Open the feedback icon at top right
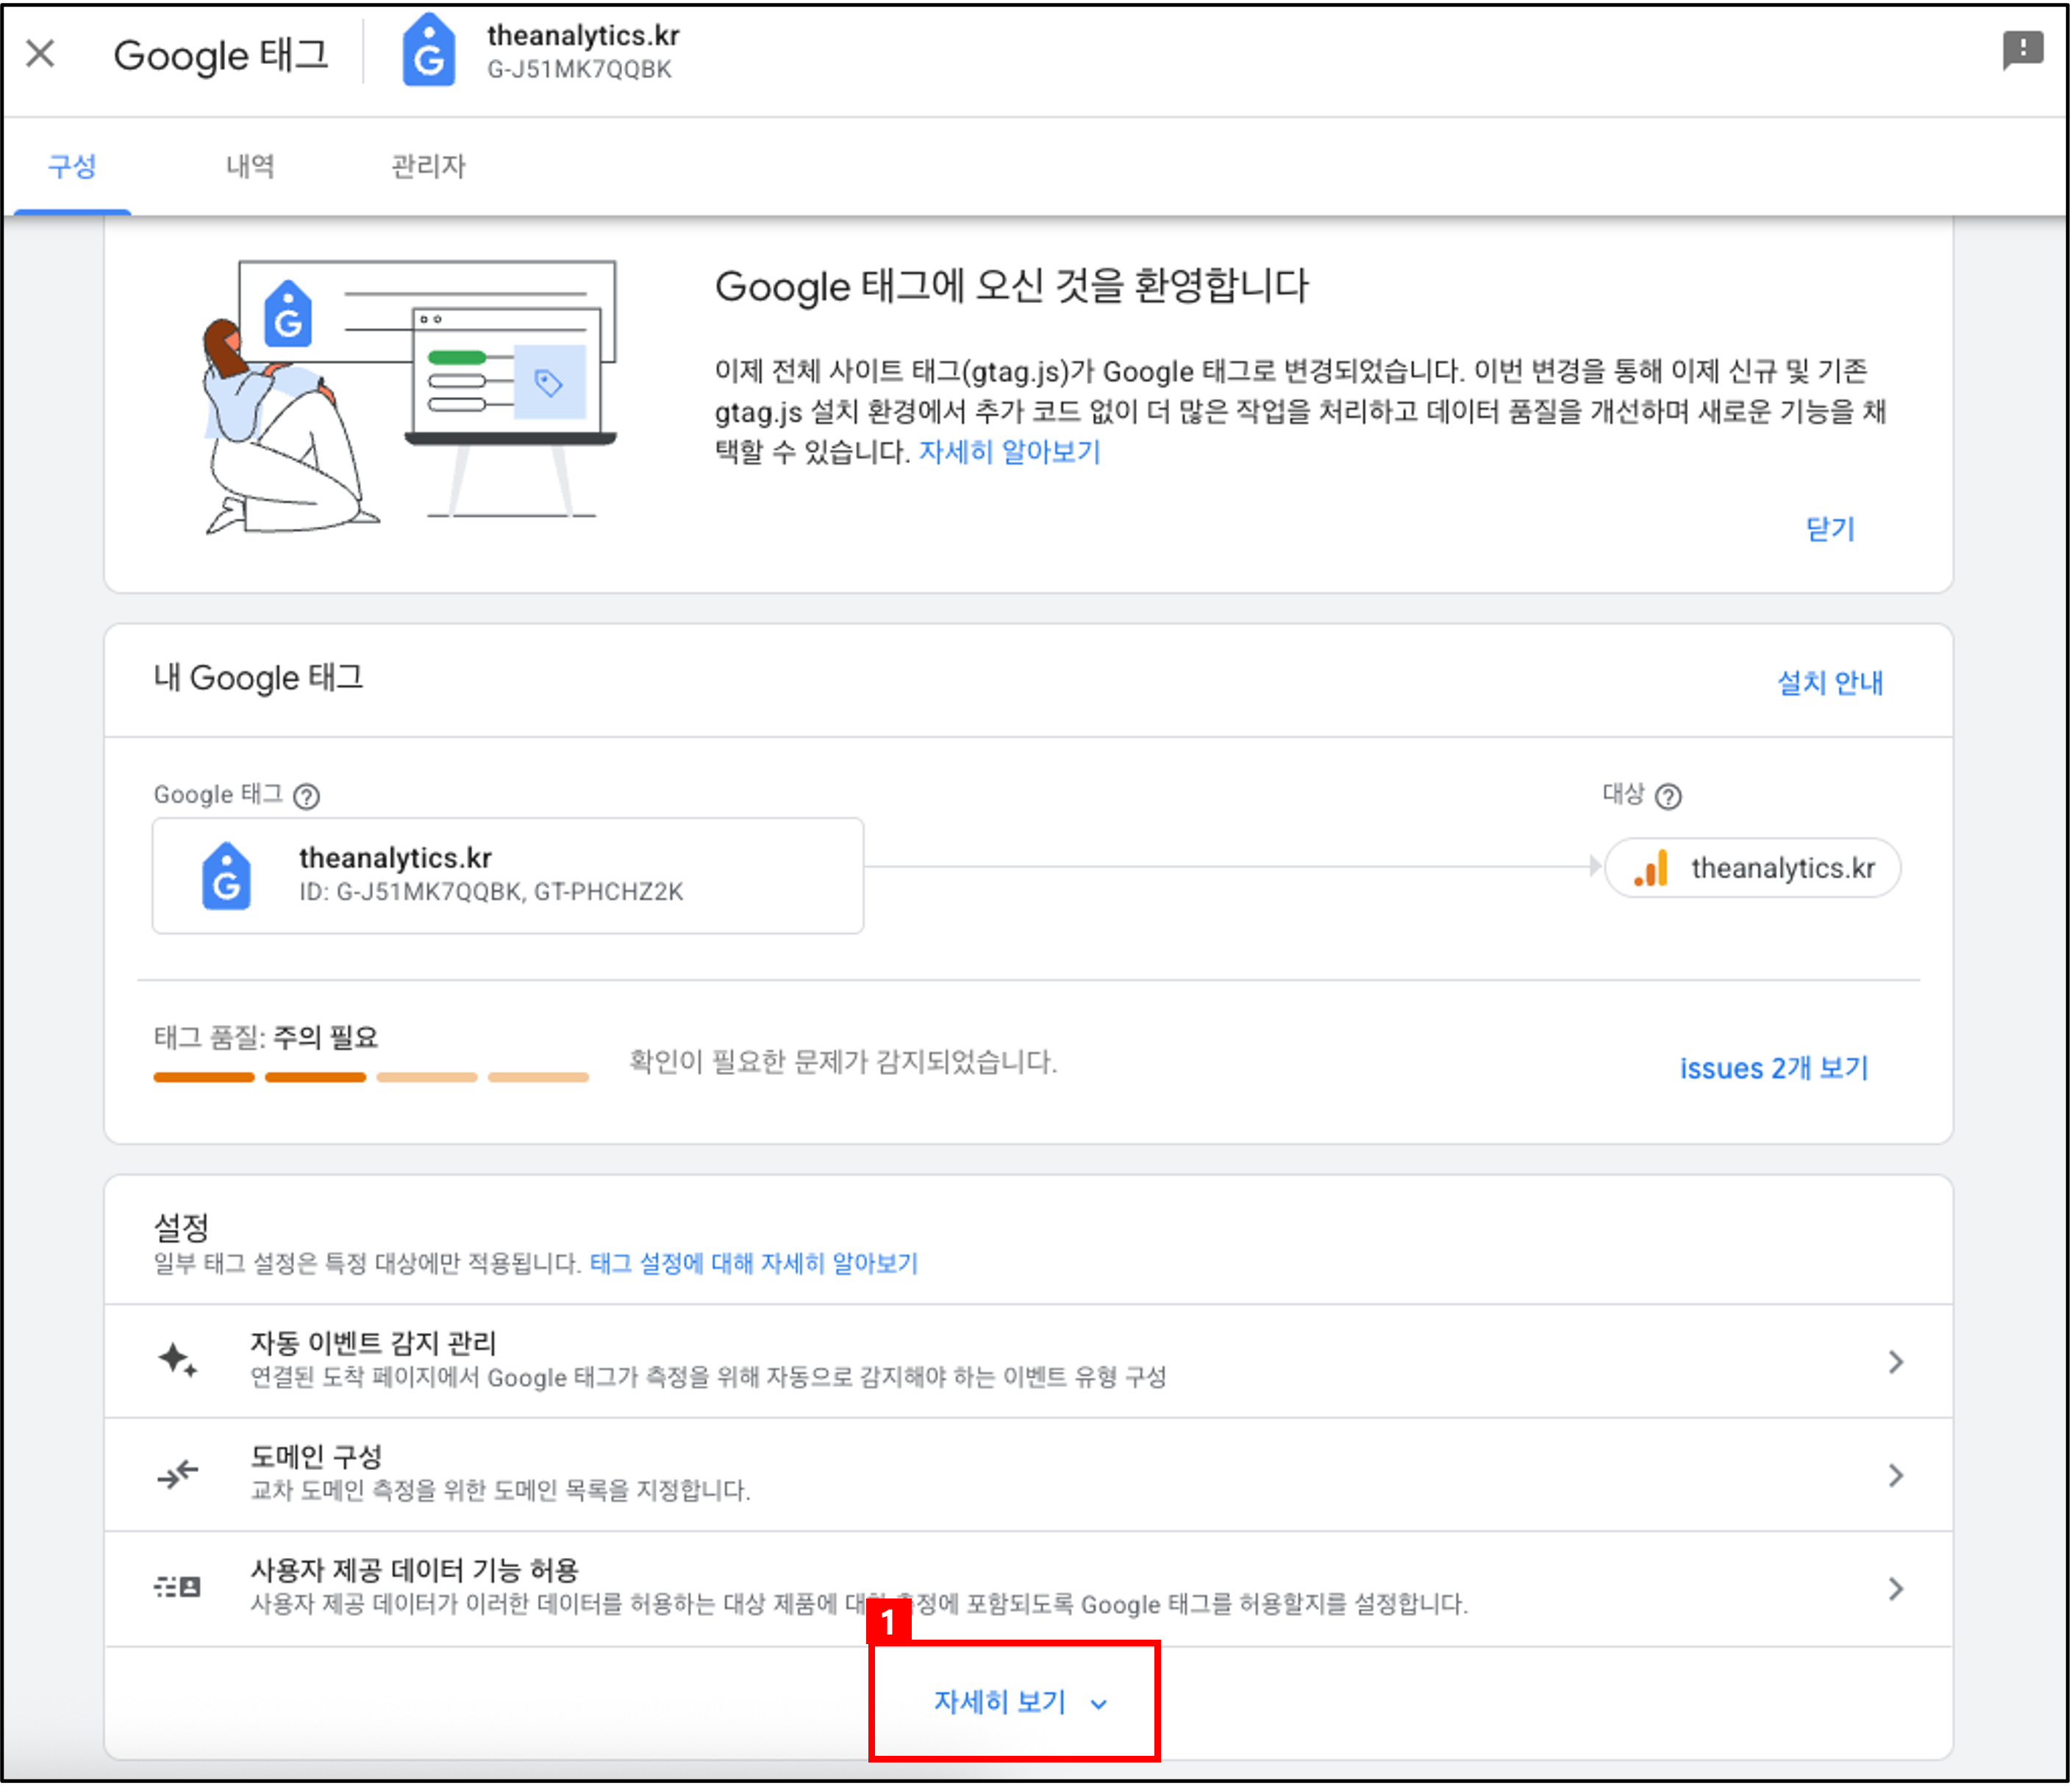Image resolution: width=2072 pixels, height=1786 pixels. tap(2022, 49)
